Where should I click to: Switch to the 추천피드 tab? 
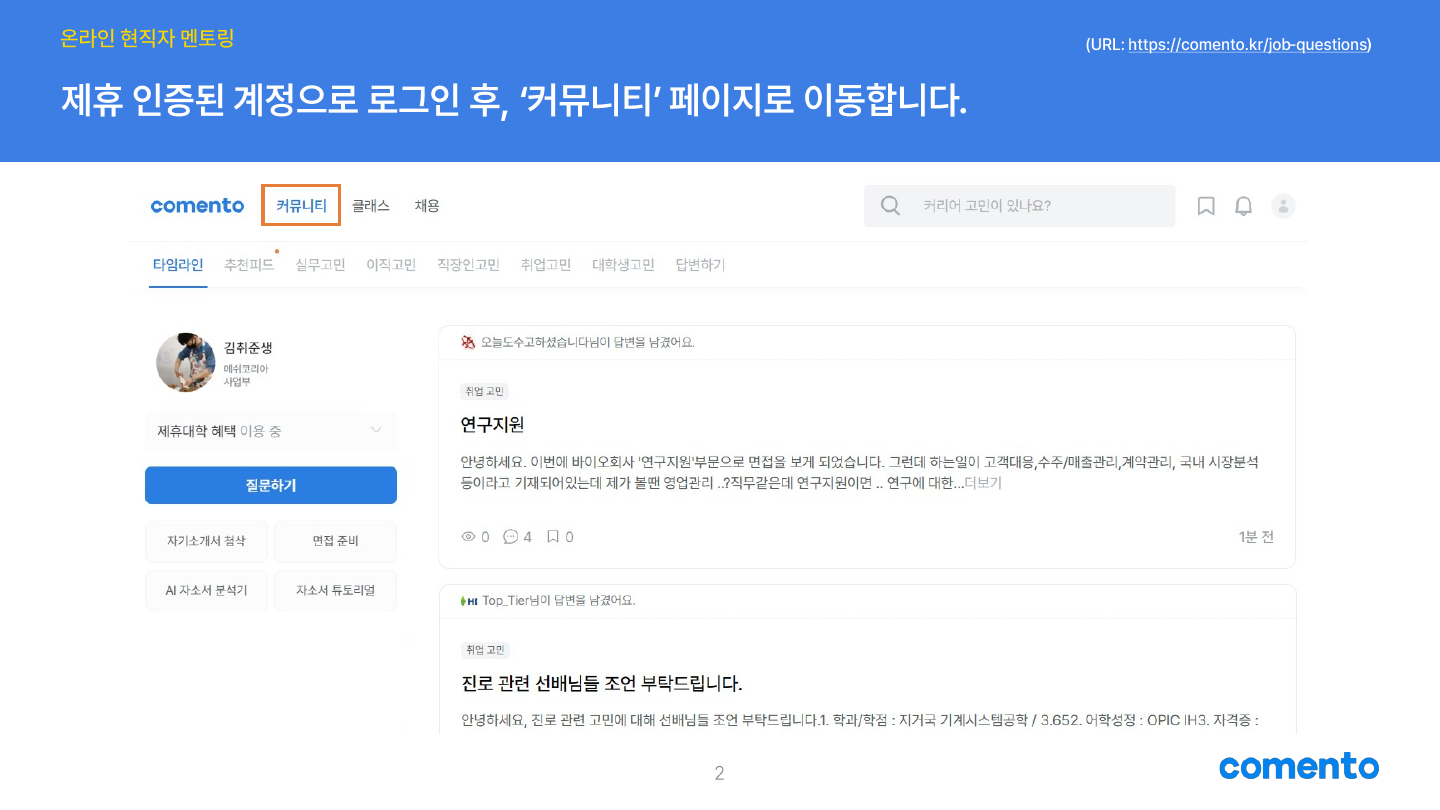pos(249,265)
